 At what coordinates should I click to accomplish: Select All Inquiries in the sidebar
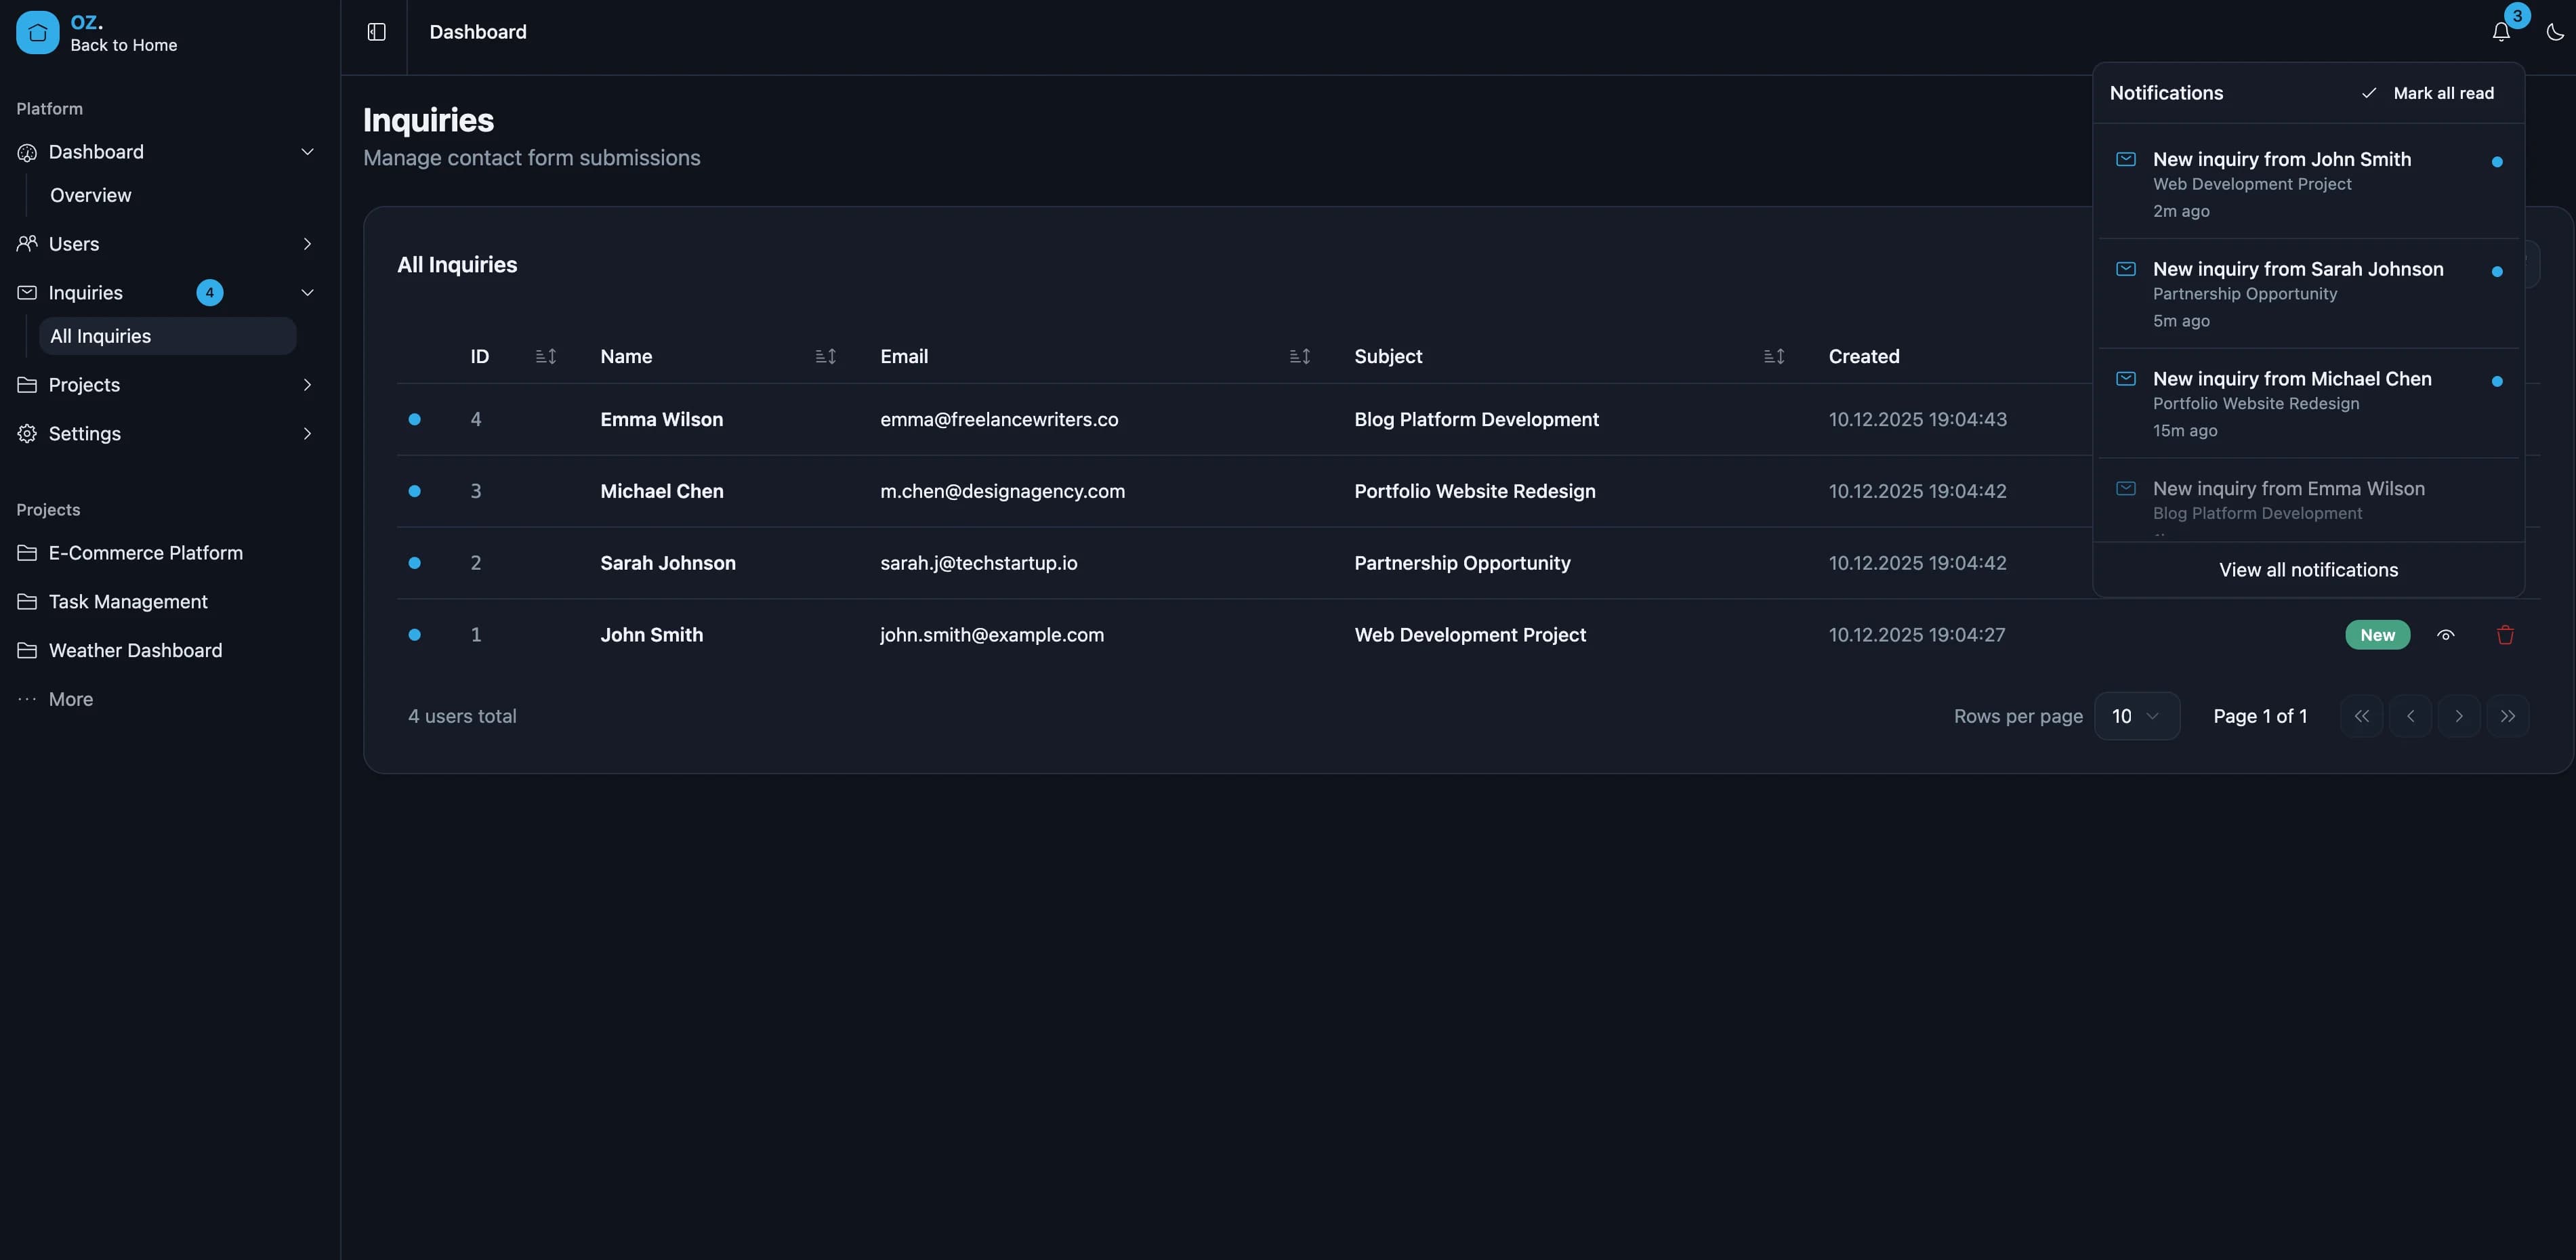point(100,336)
